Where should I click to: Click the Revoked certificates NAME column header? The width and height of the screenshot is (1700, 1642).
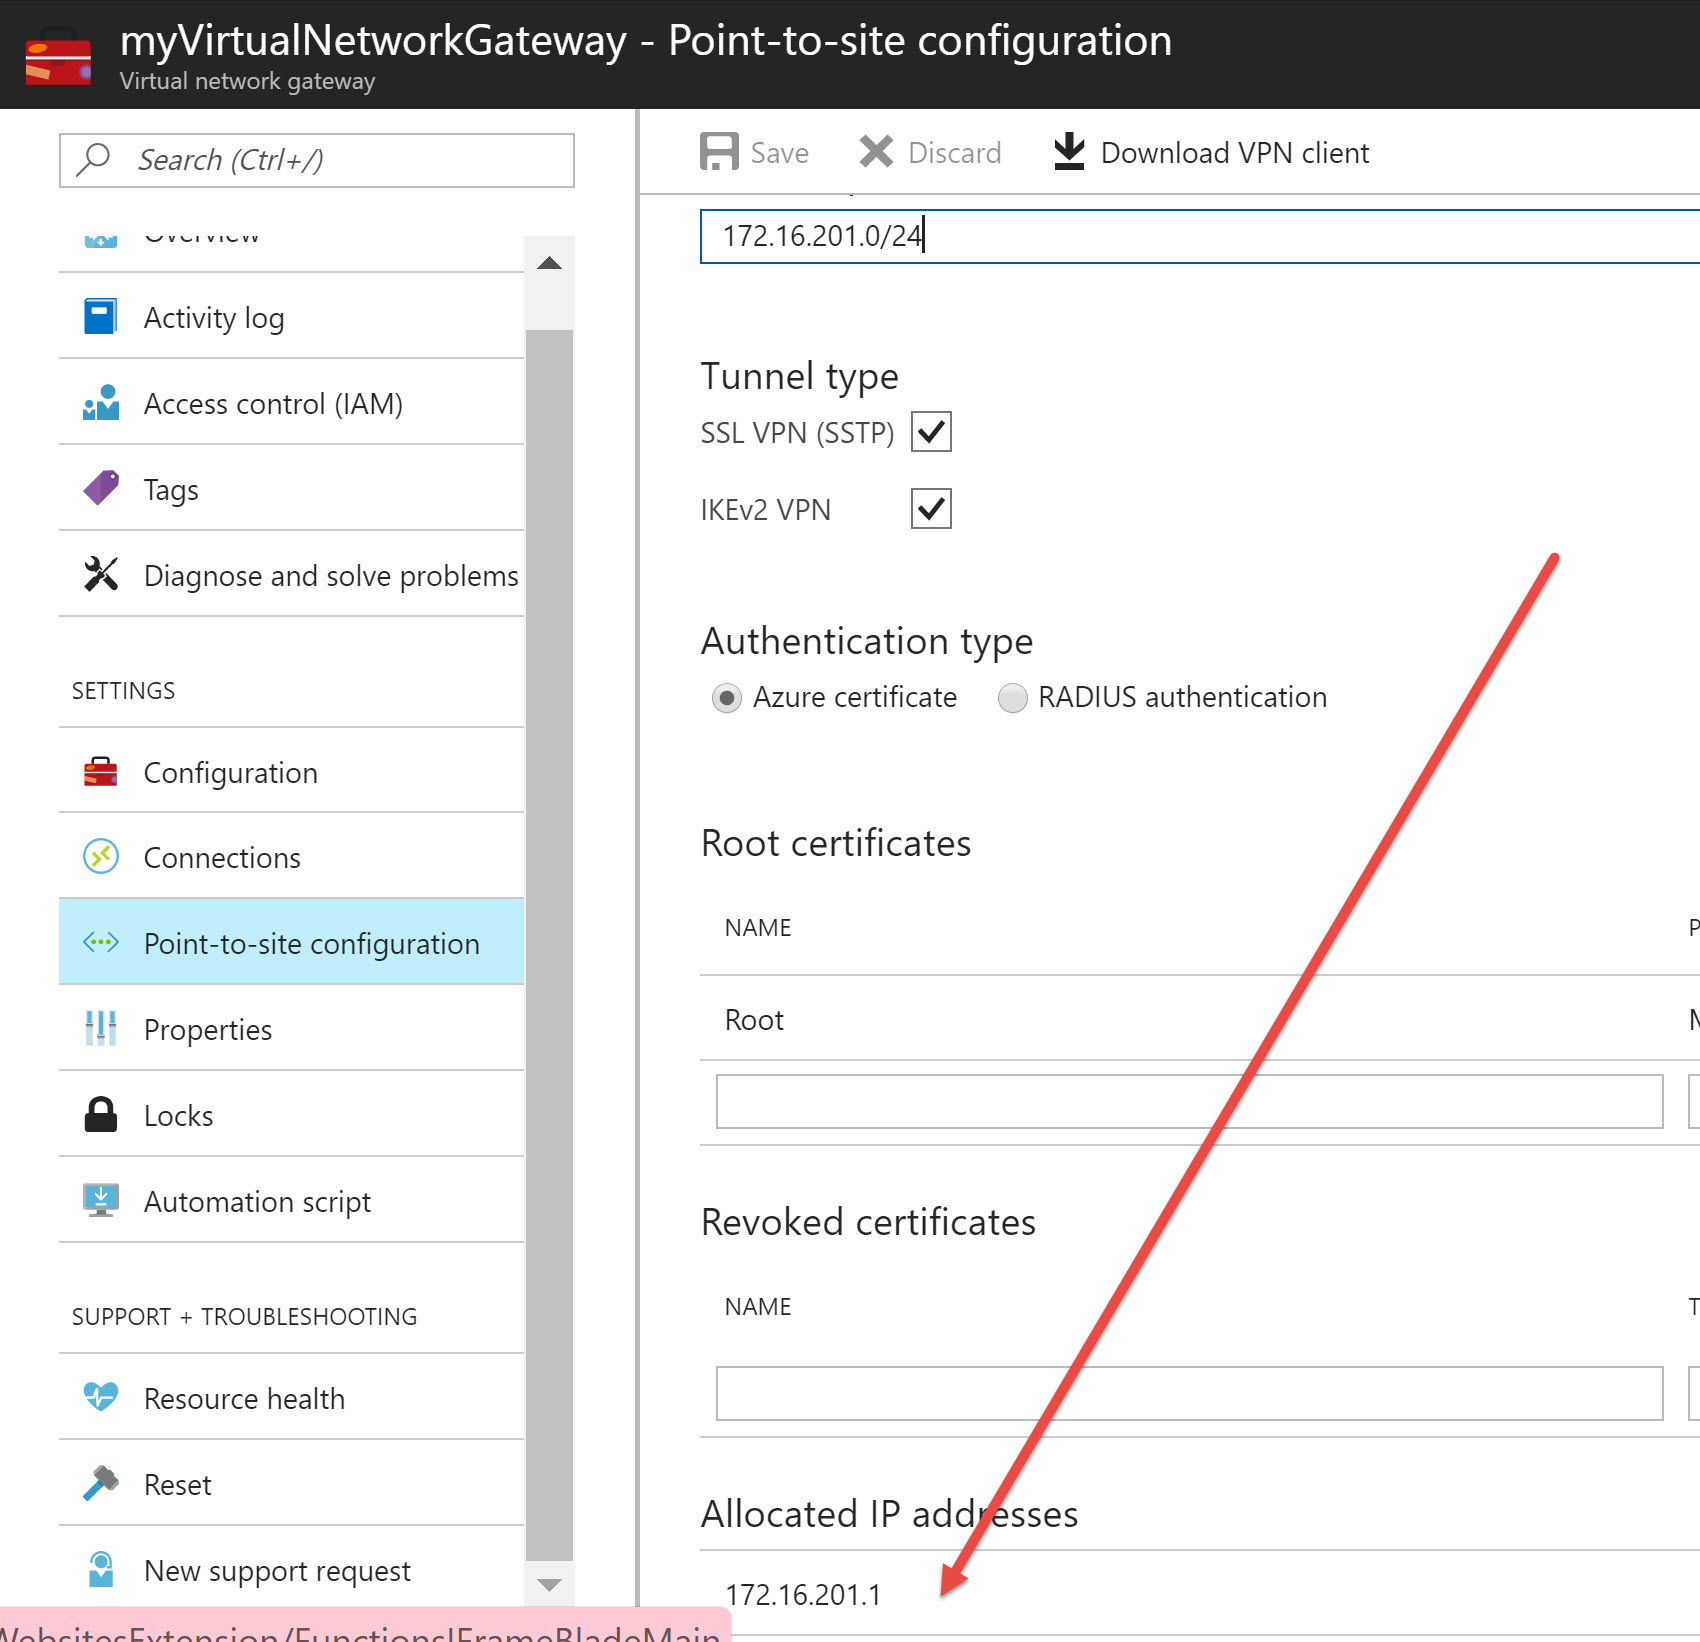[758, 1307]
